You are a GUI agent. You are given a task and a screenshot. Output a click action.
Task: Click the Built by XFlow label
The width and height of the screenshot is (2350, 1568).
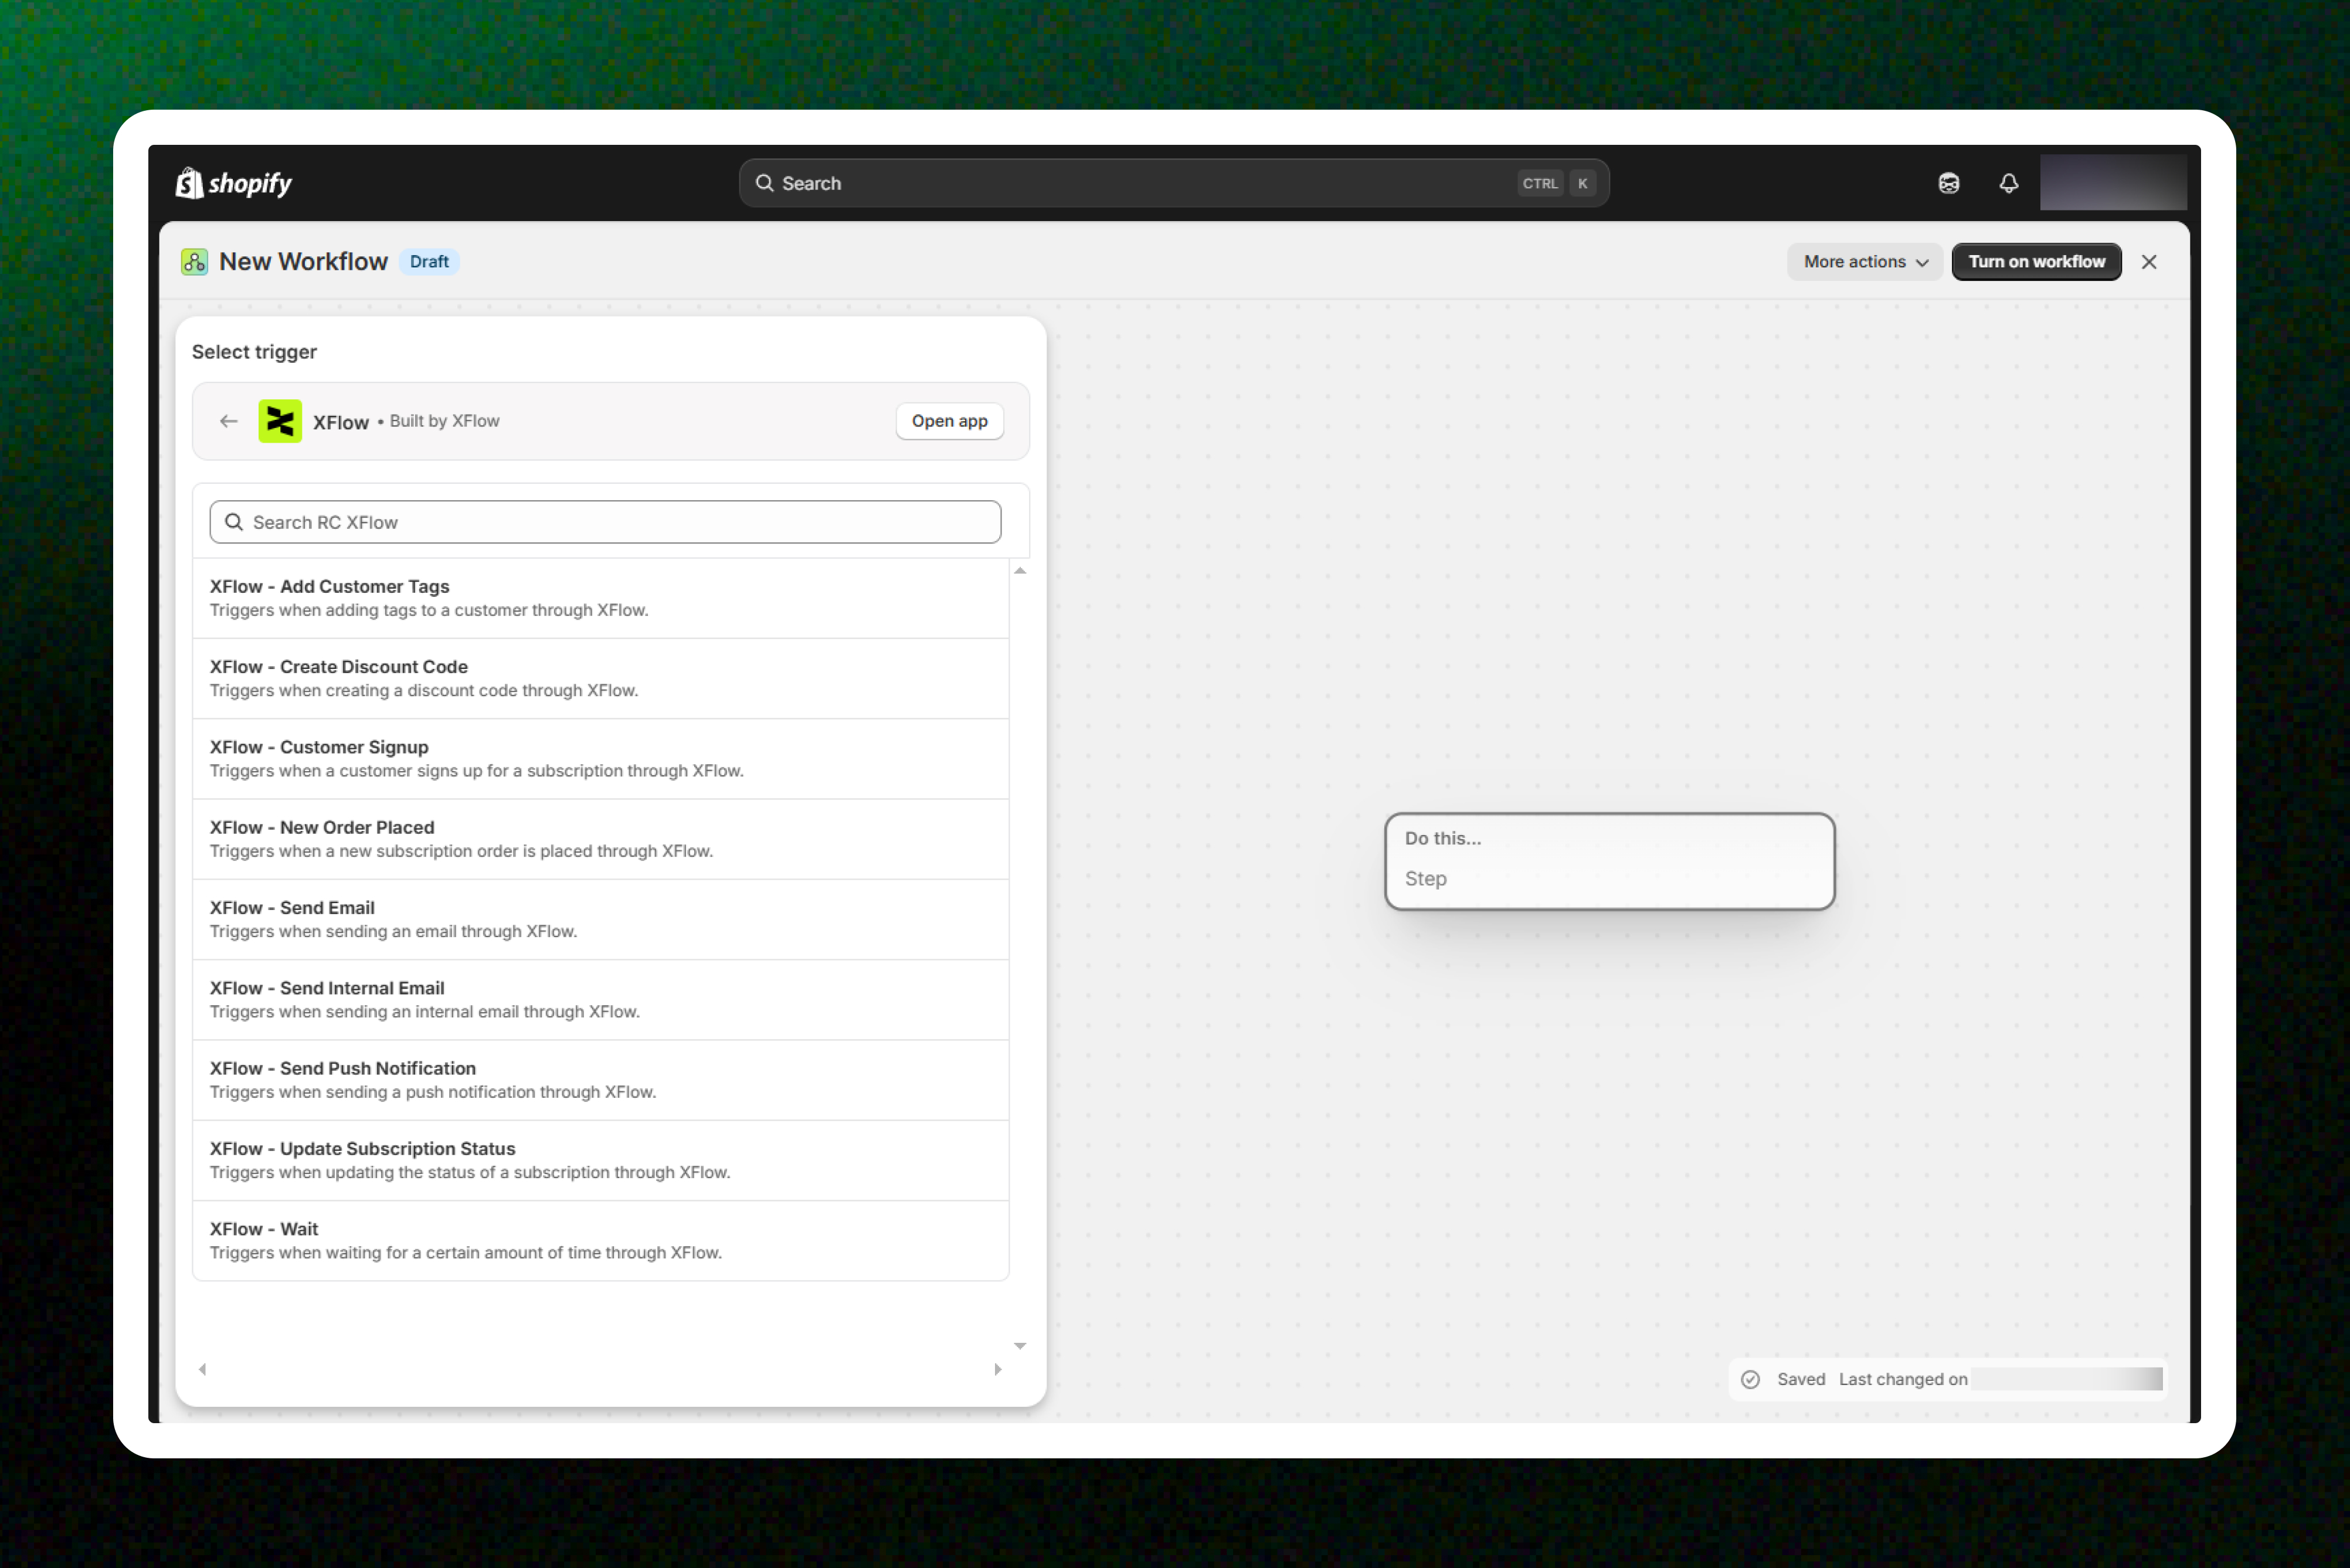click(x=444, y=421)
